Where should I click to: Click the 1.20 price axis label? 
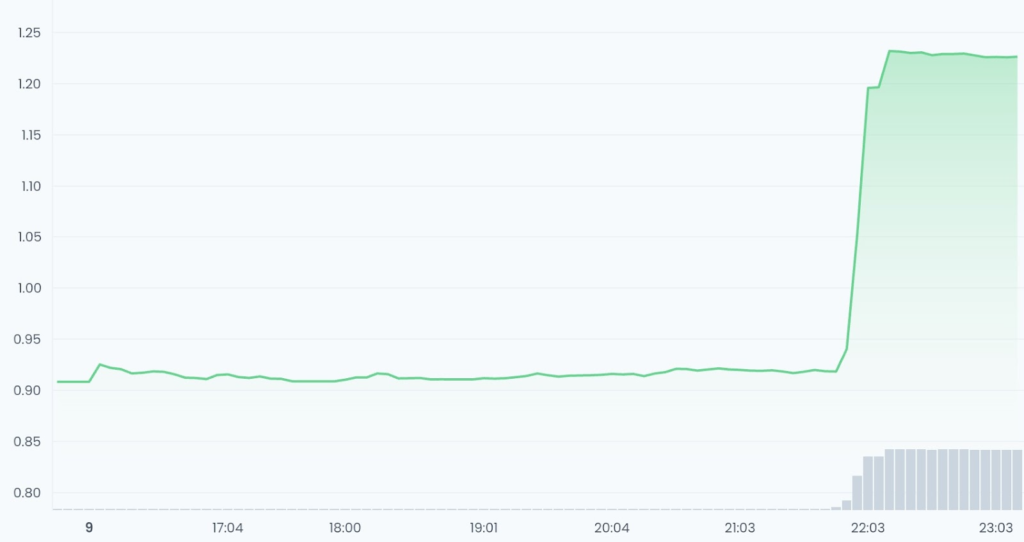29,84
